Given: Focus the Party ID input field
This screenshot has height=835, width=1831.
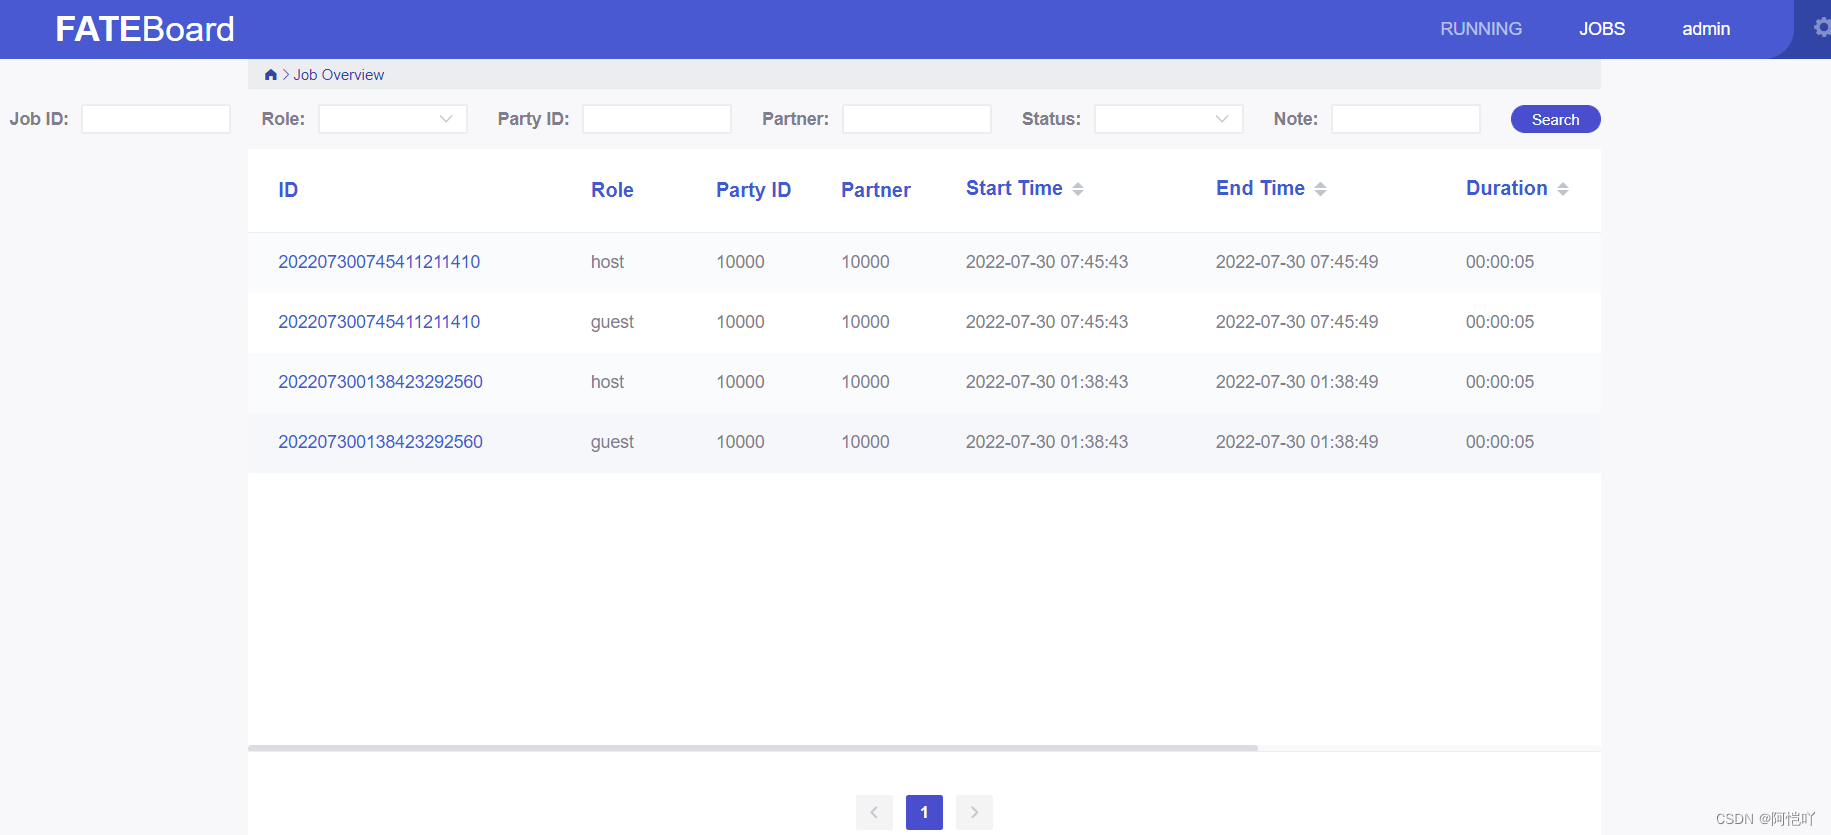Looking at the screenshot, I should pyautogui.click(x=657, y=119).
